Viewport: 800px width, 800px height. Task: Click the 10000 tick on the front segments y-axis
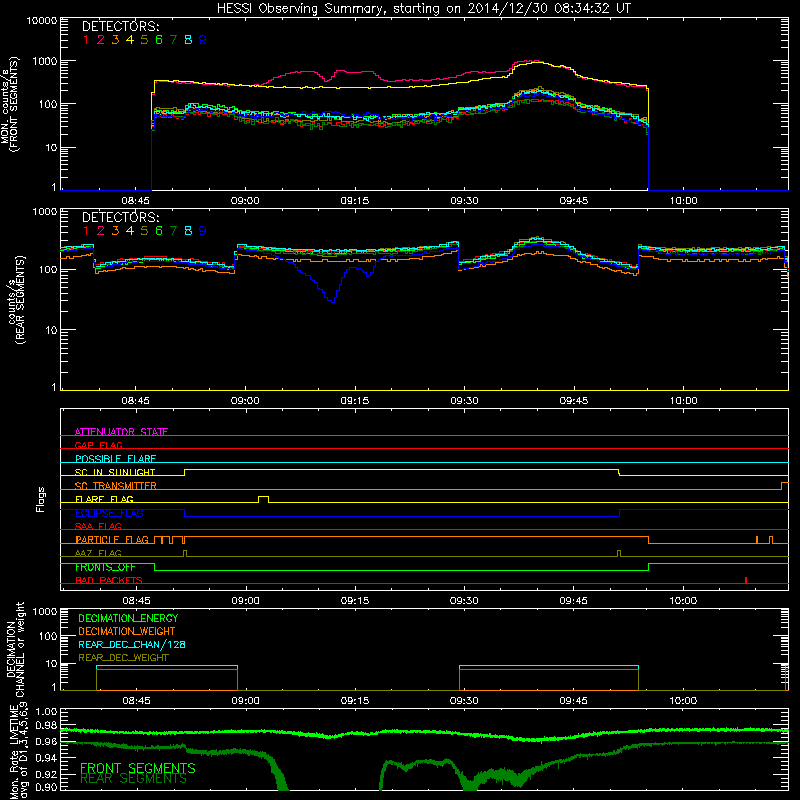42,20
